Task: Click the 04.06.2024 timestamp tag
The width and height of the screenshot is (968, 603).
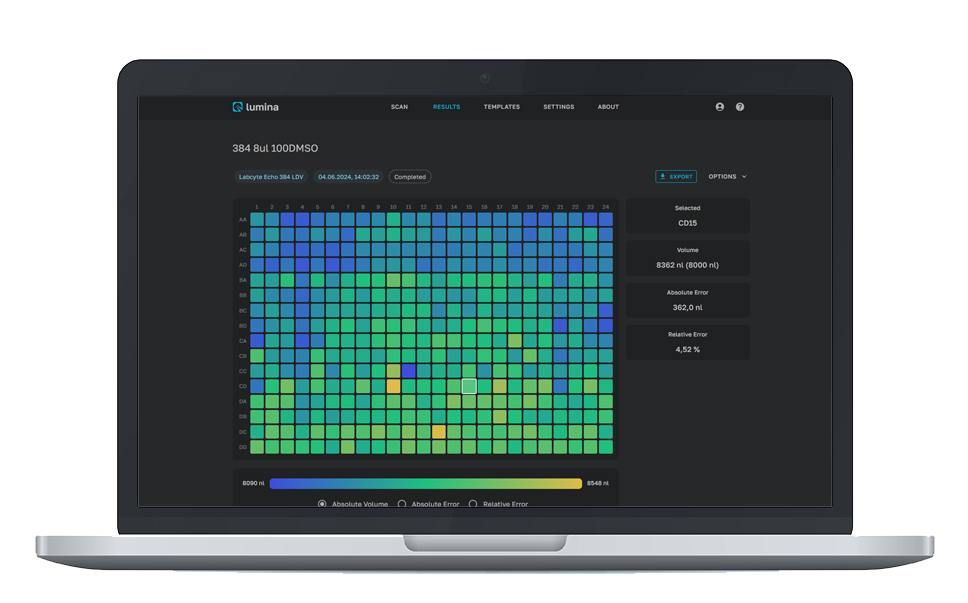Action: click(348, 177)
